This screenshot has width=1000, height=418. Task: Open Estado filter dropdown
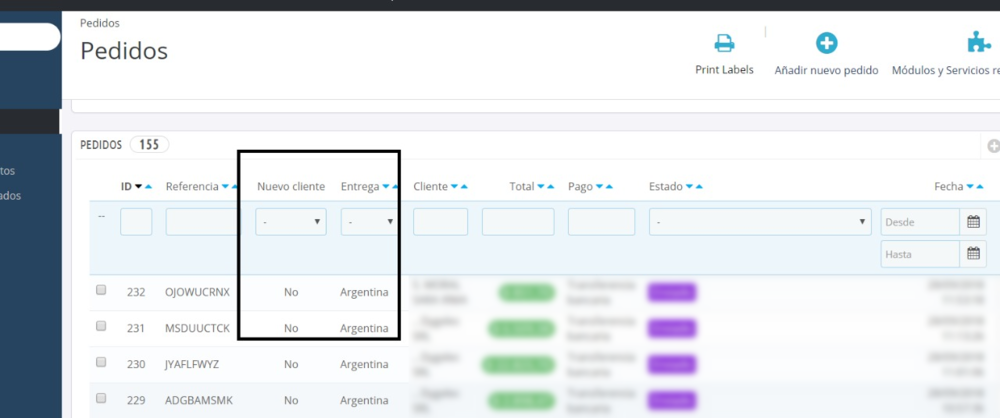tap(760, 222)
